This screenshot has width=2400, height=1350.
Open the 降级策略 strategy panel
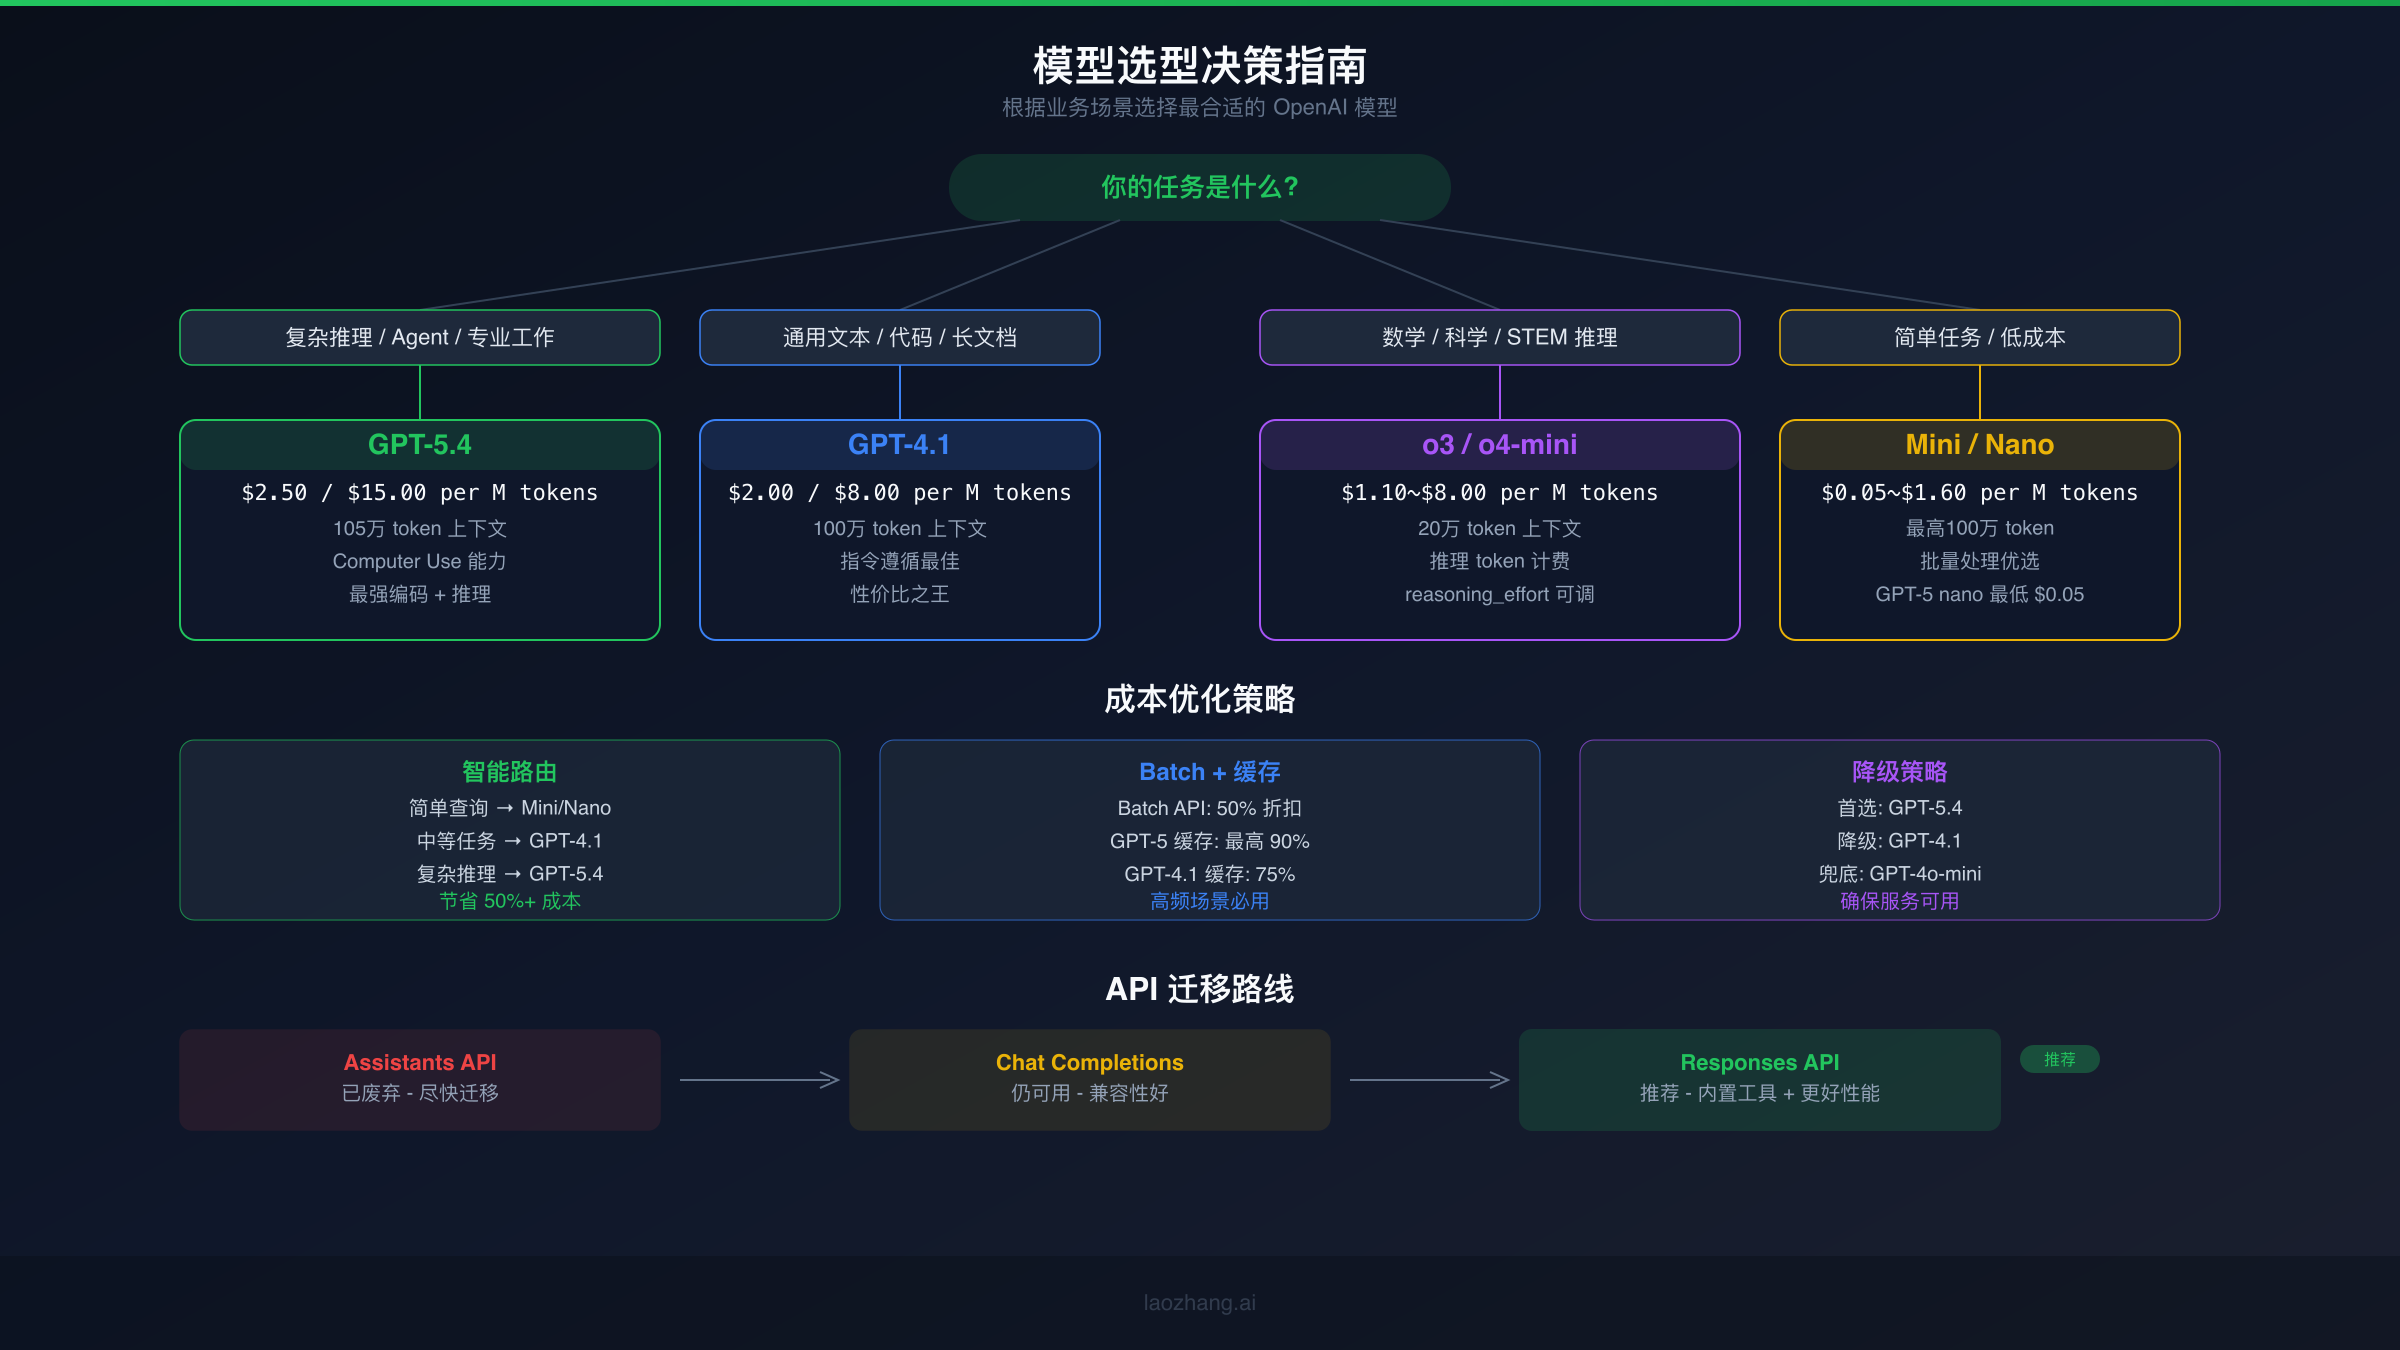1899,830
